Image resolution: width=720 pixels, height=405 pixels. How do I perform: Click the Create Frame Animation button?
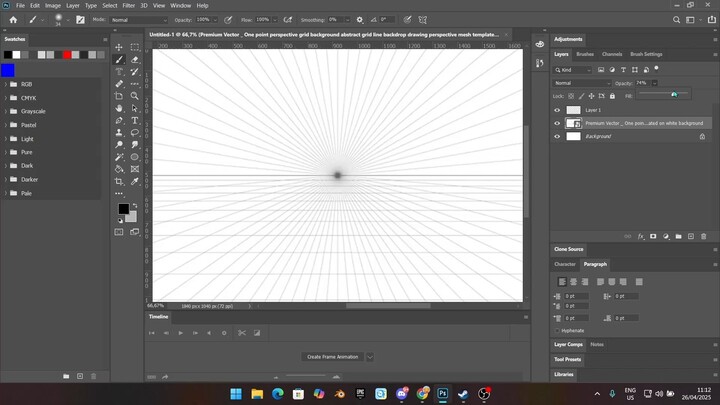332,356
